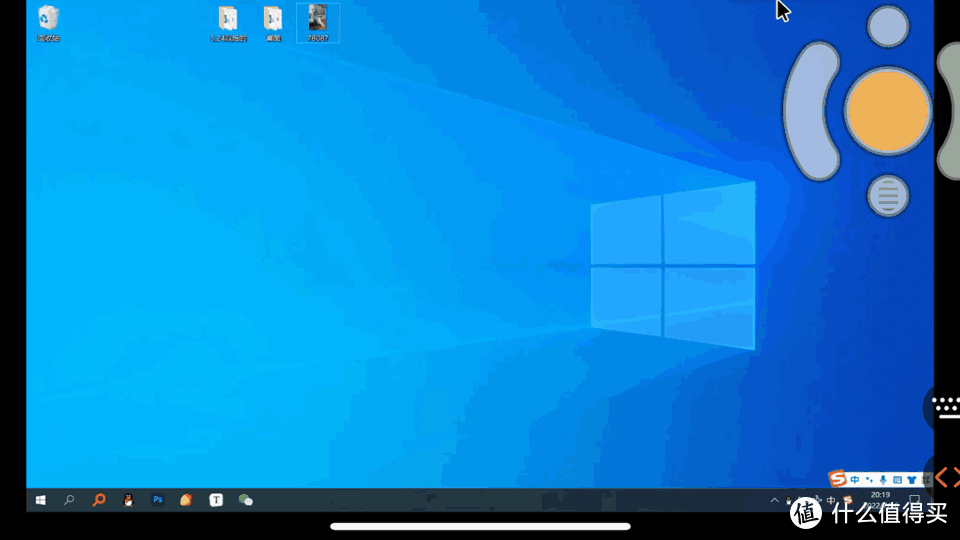960x540 pixels.
Task: Toggle the tray 中 input language indicator
Action: 831,500
